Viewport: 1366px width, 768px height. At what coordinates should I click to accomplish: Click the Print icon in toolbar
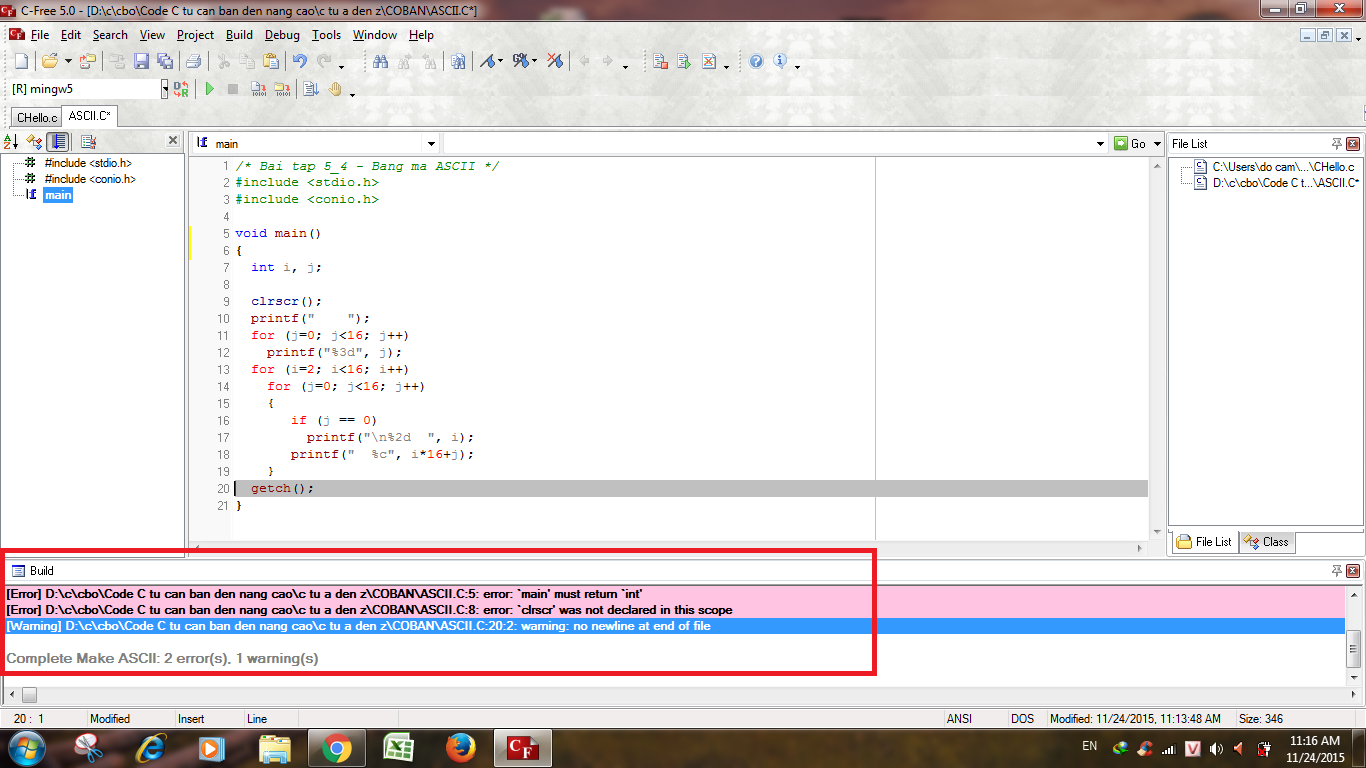pyautogui.click(x=194, y=61)
